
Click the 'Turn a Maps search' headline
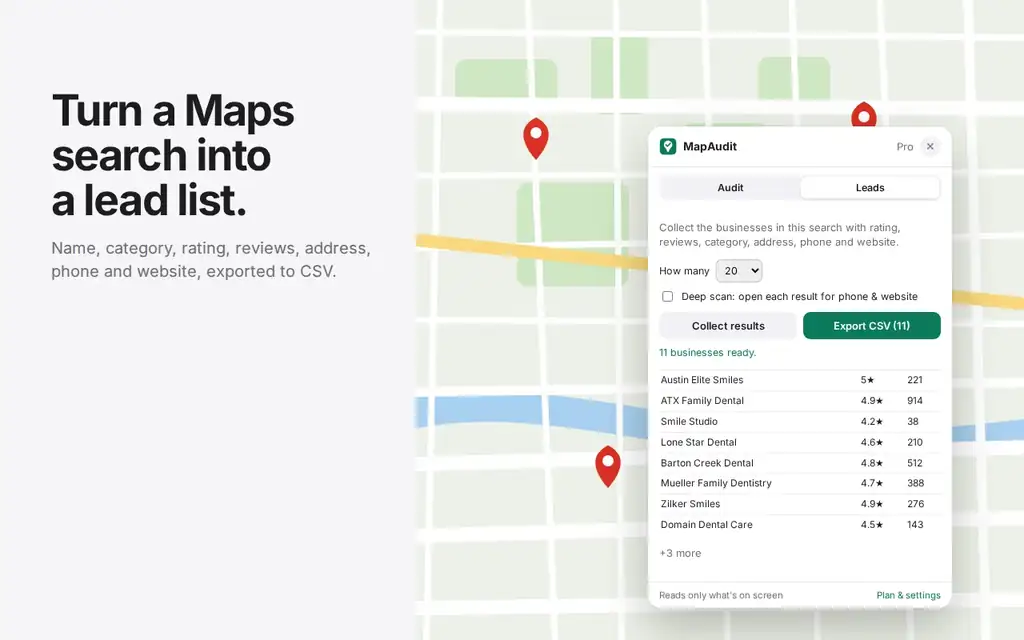[173, 155]
